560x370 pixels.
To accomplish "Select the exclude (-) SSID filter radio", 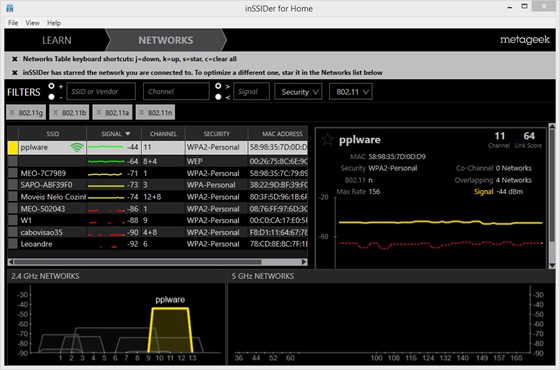I will click(x=51, y=97).
